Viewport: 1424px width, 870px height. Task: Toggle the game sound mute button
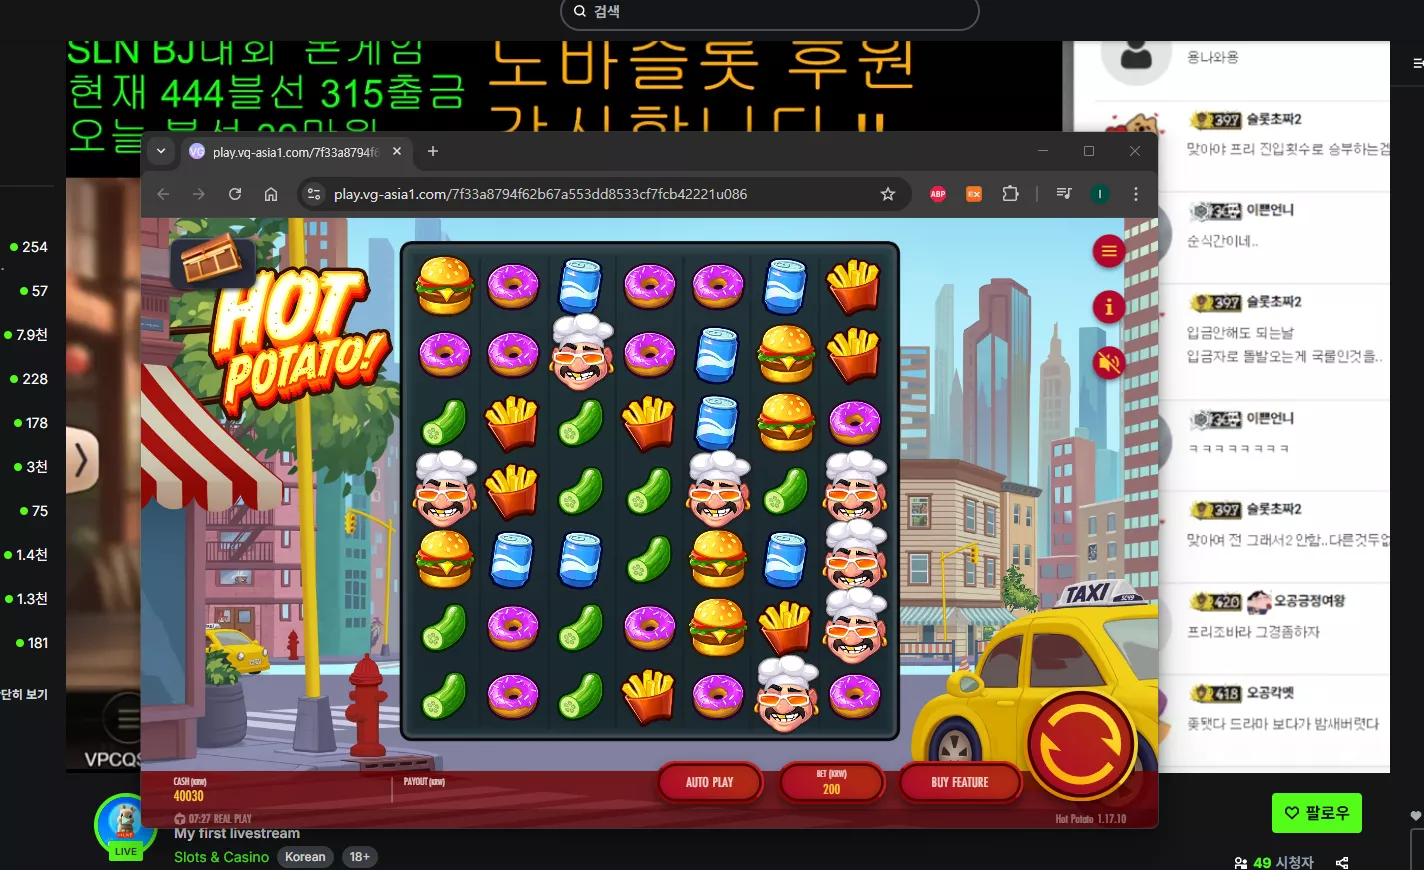(1109, 363)
